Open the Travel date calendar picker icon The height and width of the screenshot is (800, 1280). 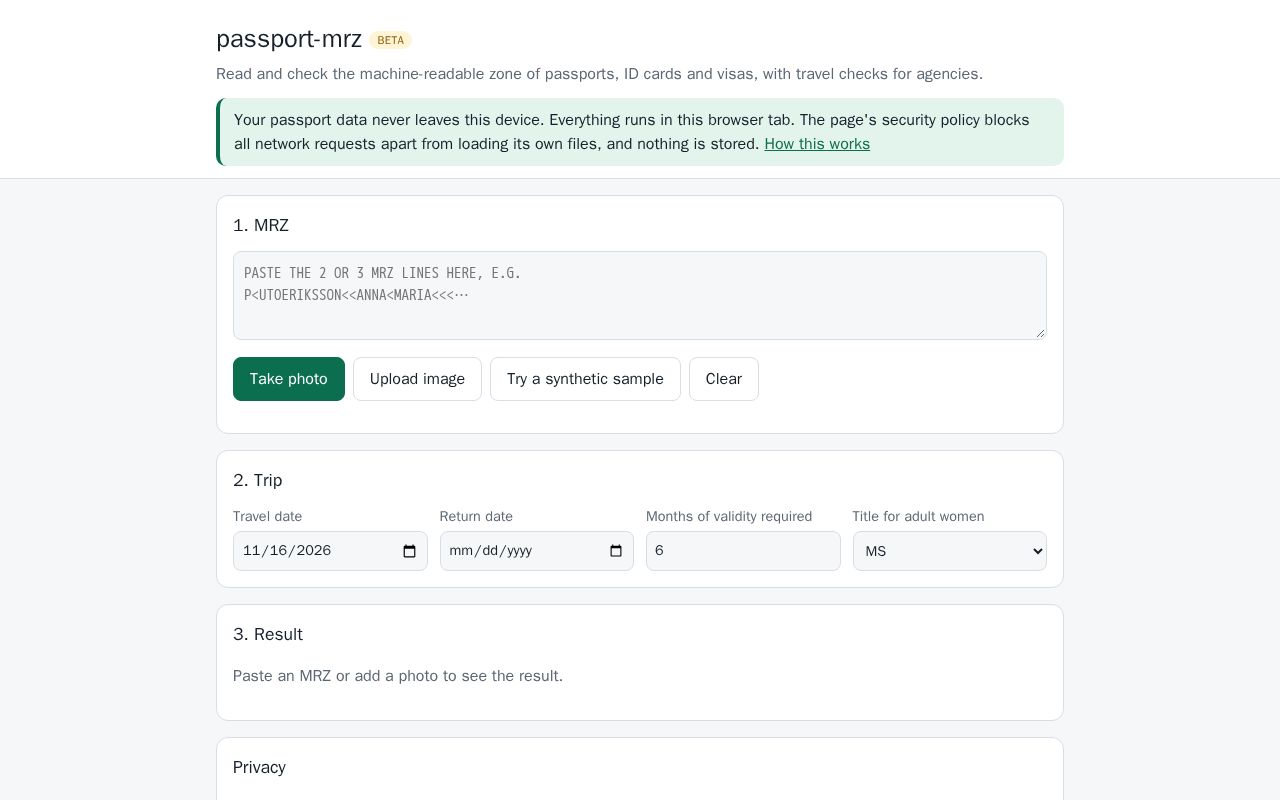point(409,551)
